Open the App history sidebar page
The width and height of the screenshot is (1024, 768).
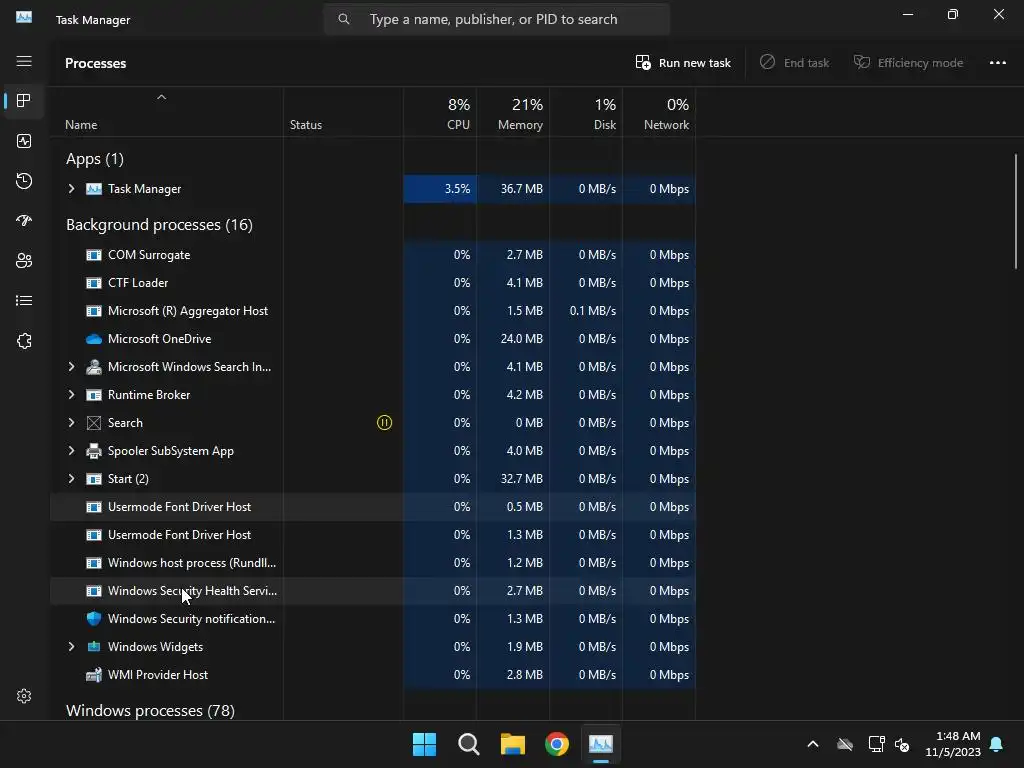[x=24, y=181]
